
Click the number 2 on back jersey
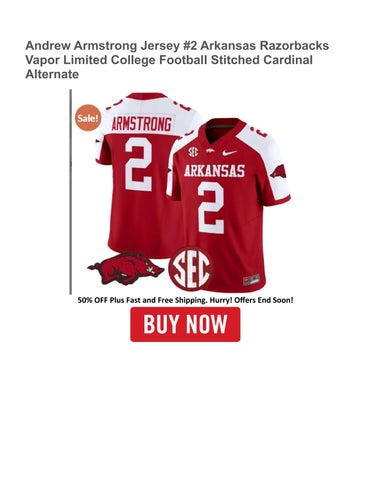click(139, 164)
